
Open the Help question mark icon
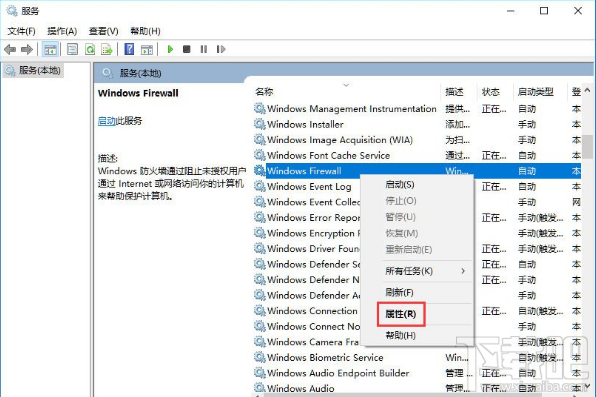[129, 49]
